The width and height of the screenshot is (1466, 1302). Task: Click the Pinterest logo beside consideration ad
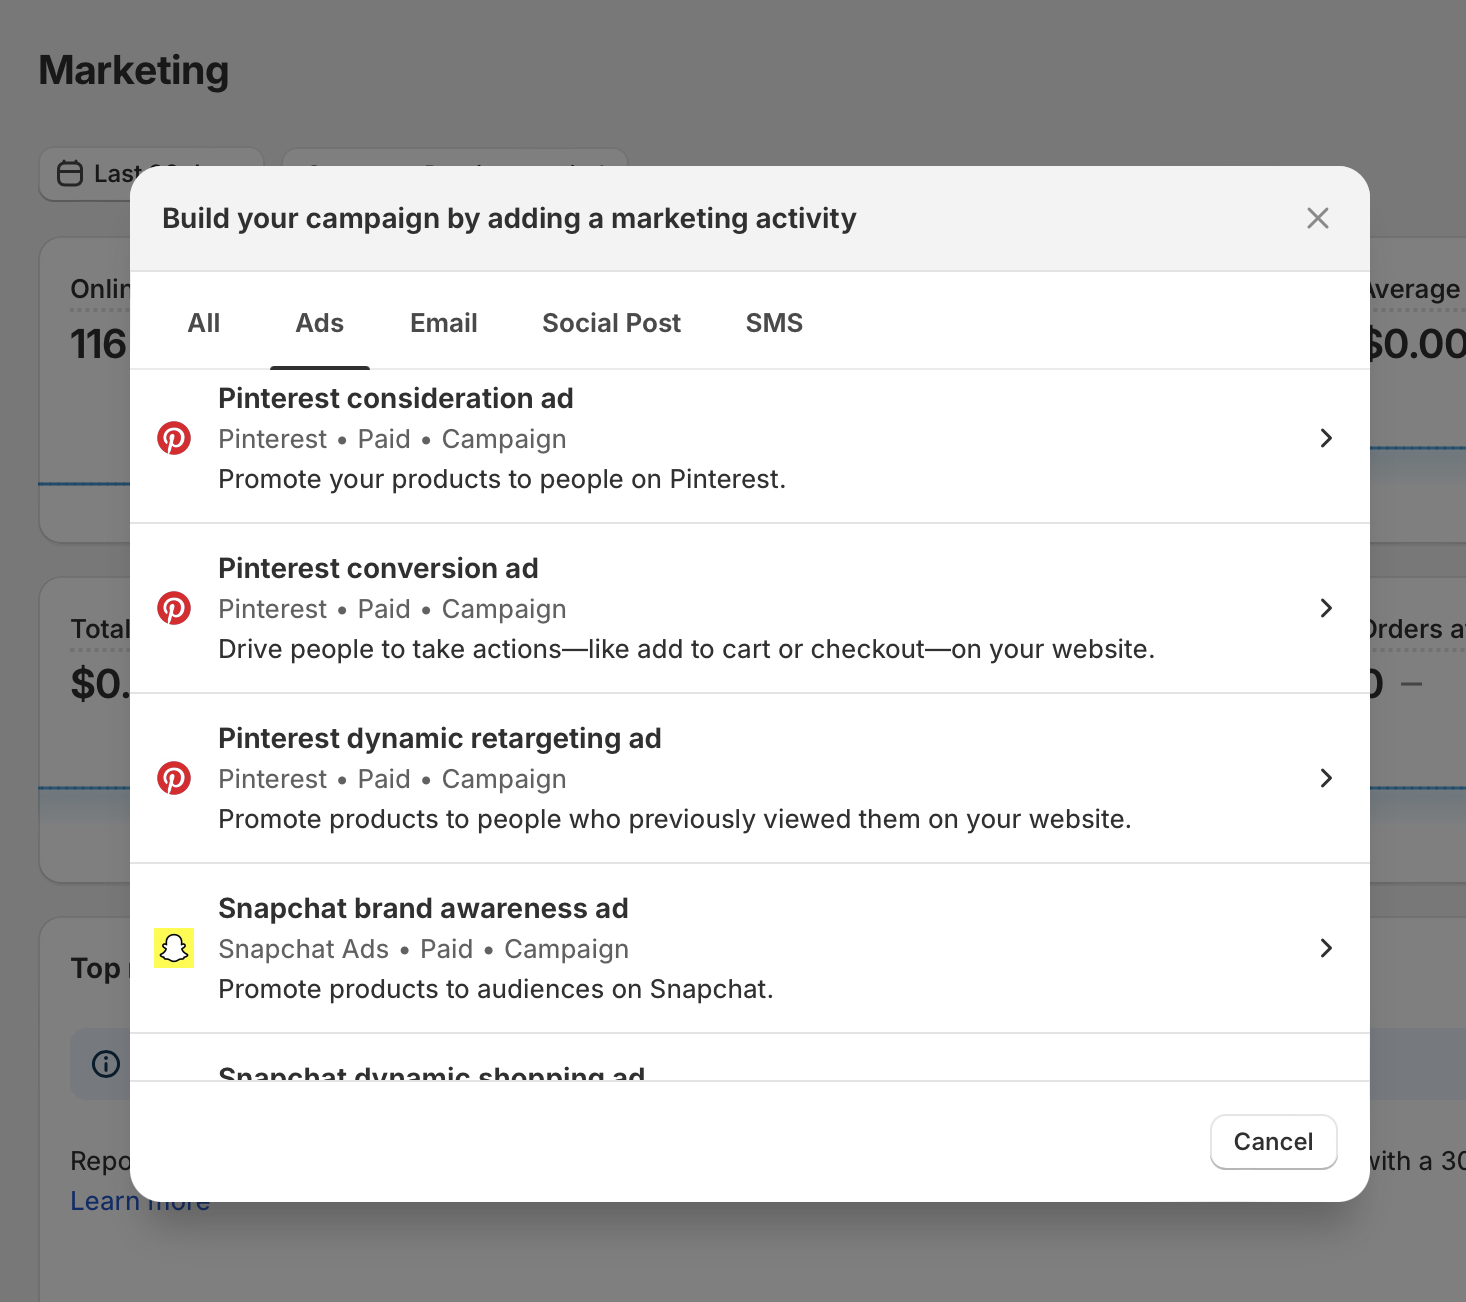coord(174,438)
